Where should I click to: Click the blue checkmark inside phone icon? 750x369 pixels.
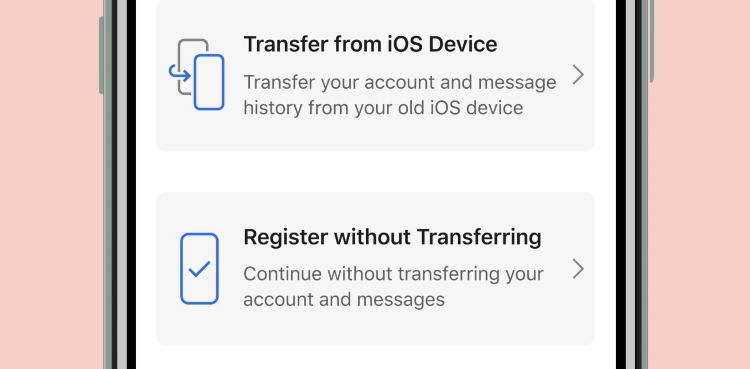click(199, 268)
